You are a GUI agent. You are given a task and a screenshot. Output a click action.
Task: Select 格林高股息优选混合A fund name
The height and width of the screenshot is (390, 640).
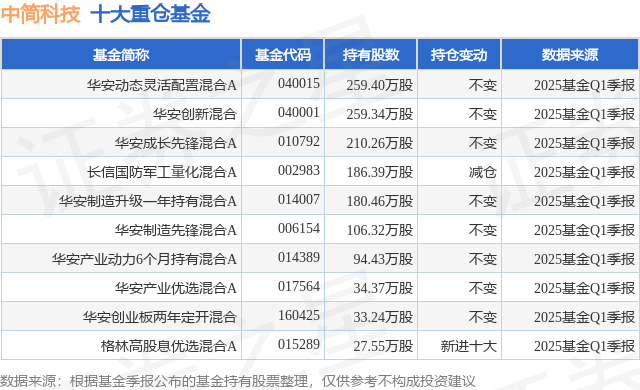169,346
